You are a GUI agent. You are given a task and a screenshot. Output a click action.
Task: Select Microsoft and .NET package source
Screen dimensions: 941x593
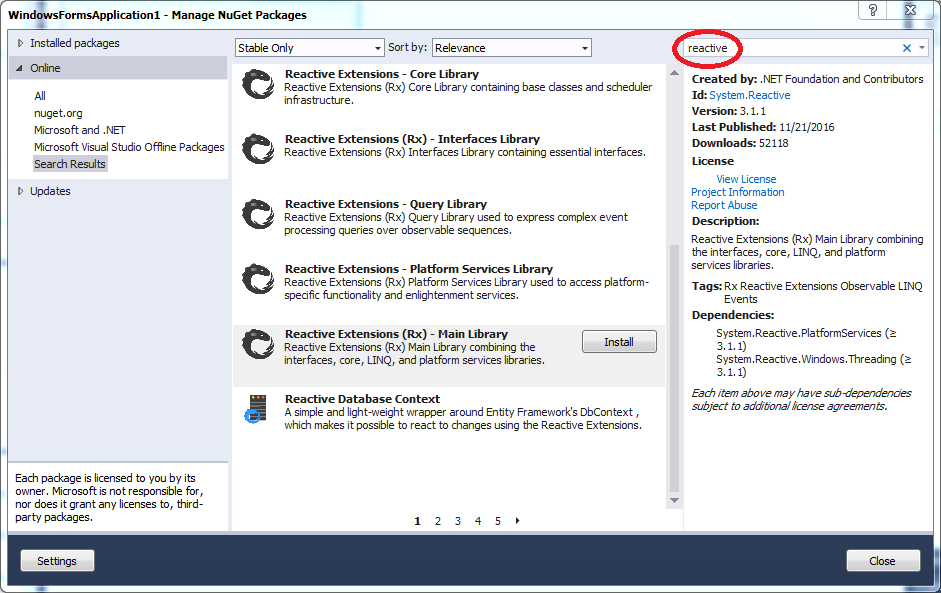point(80,130)
